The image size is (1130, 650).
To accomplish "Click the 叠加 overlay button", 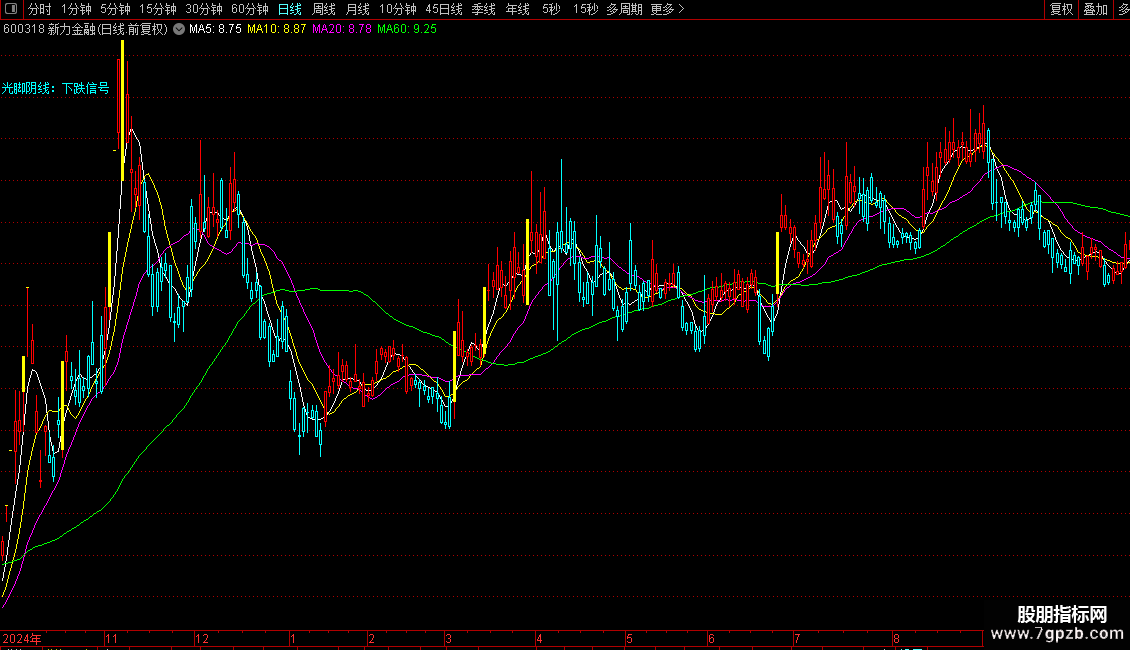I will (1095, 9).
